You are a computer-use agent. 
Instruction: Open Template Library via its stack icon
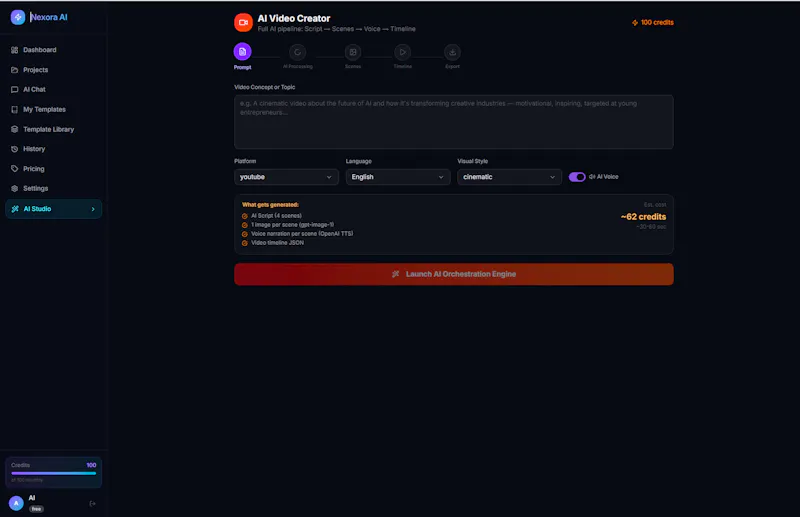[x=14, y=129]
